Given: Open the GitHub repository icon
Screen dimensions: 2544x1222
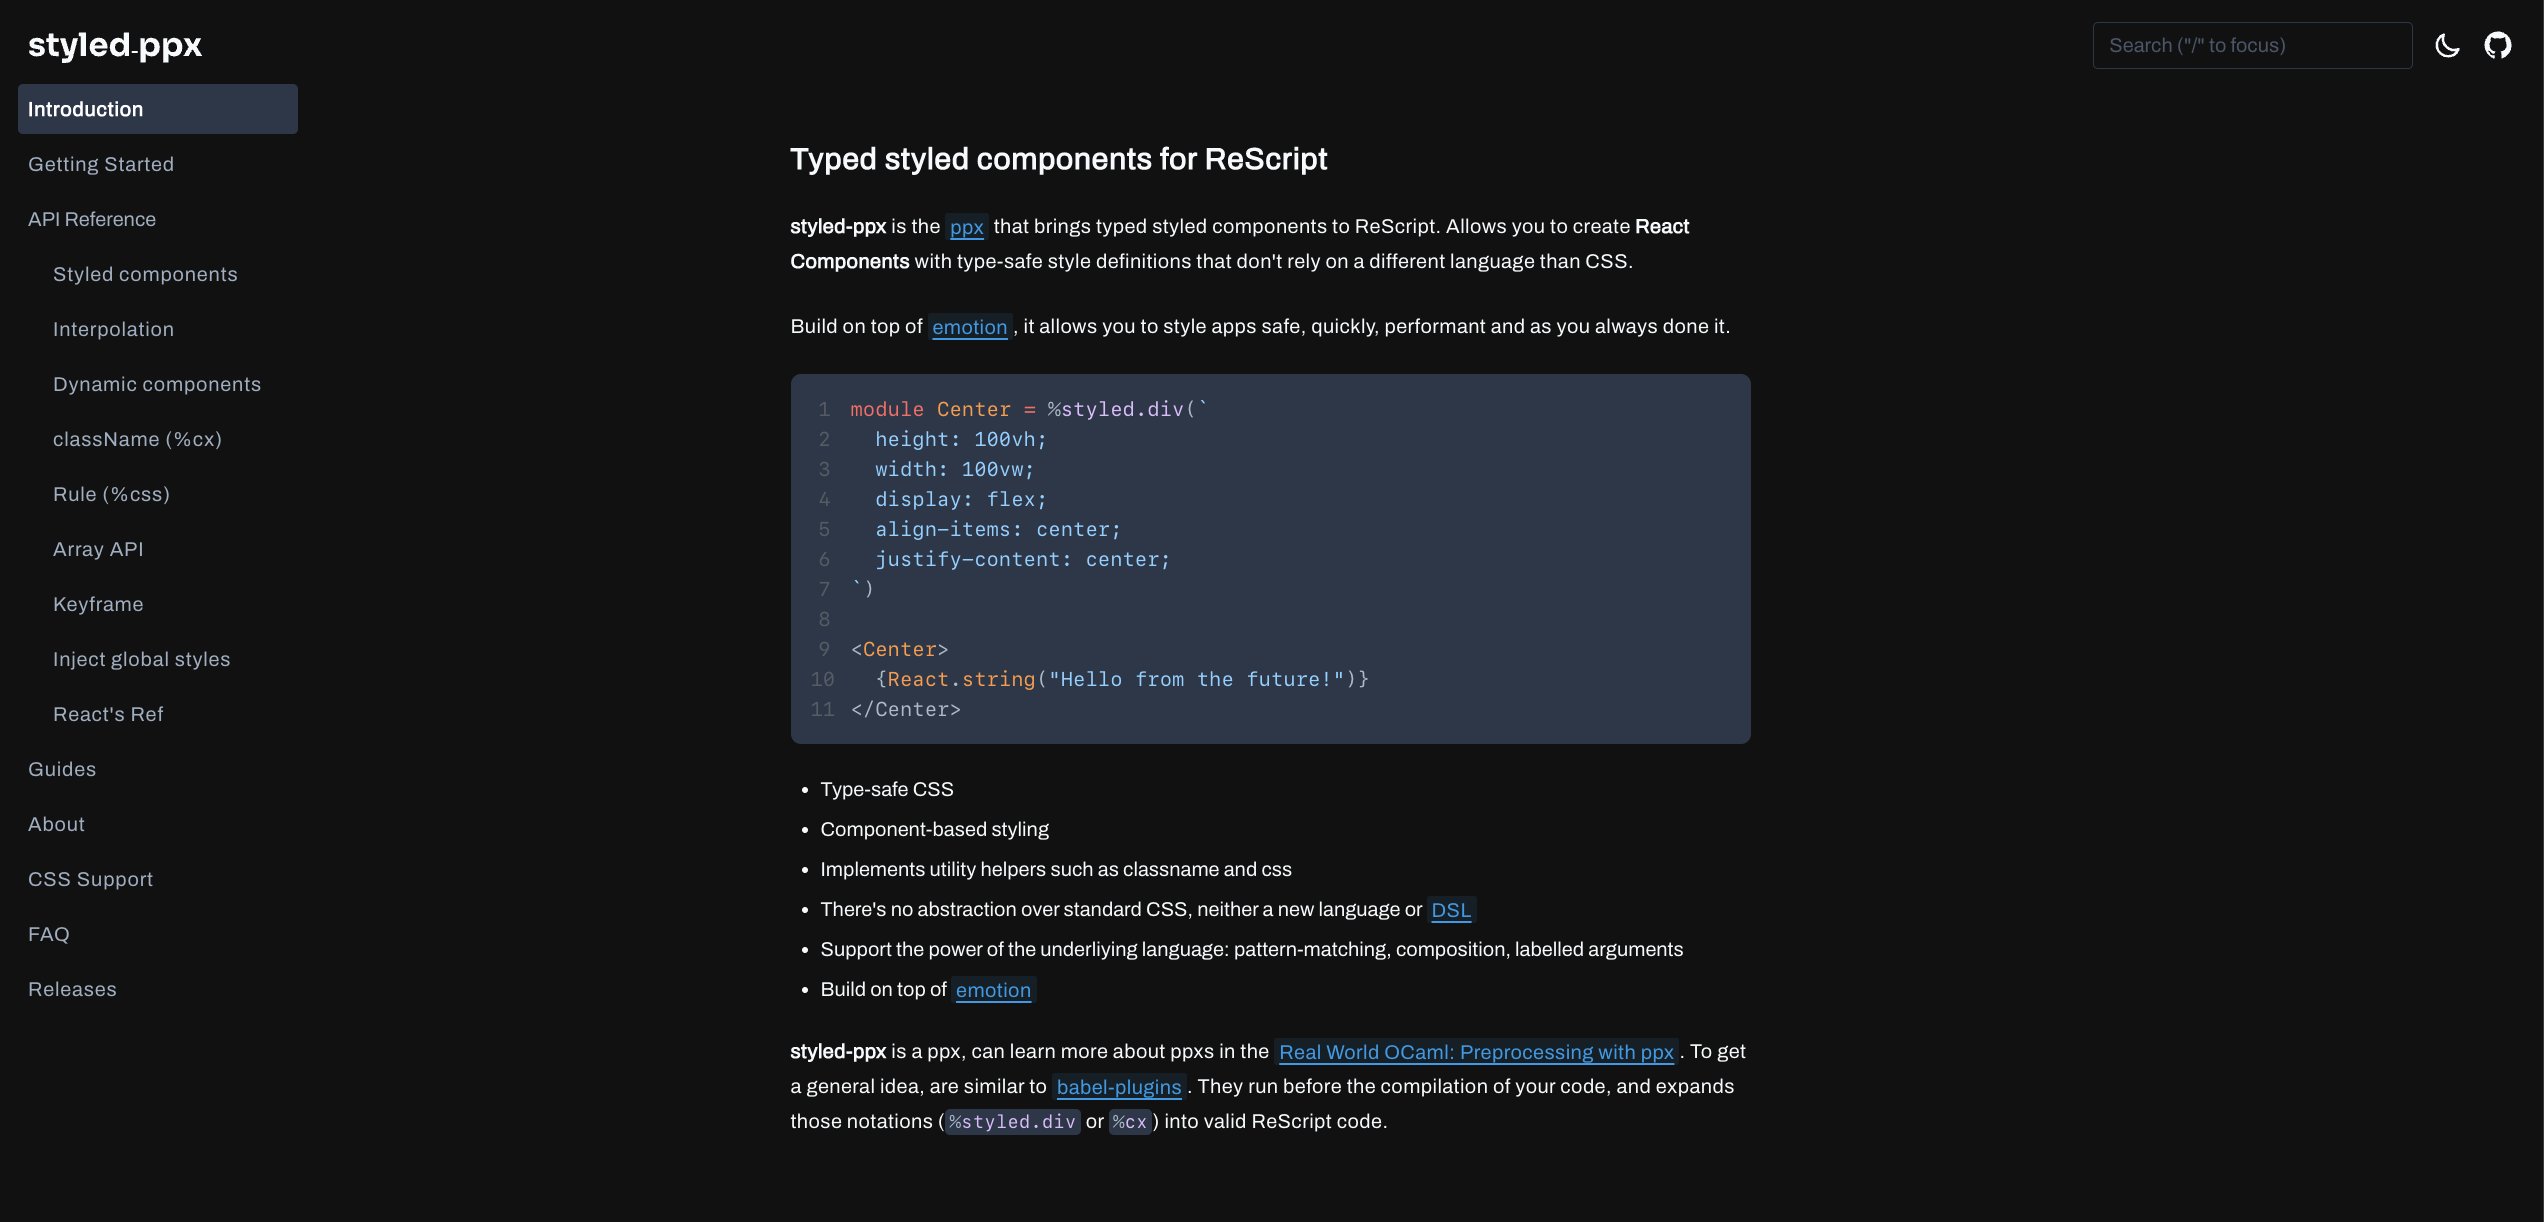Looking at the screenshot, I should pos(2497,45).
